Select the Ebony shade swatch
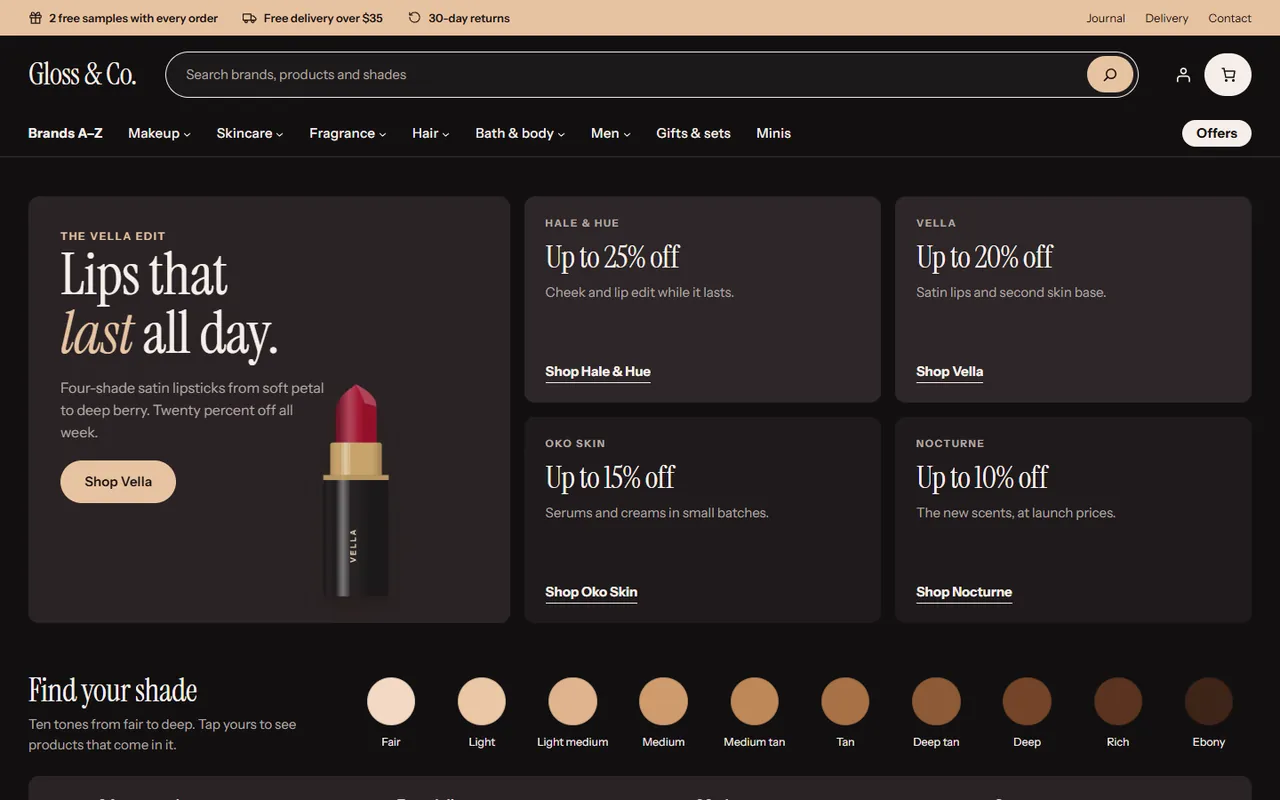The image size is (1280, 800). click(1209, 701)
